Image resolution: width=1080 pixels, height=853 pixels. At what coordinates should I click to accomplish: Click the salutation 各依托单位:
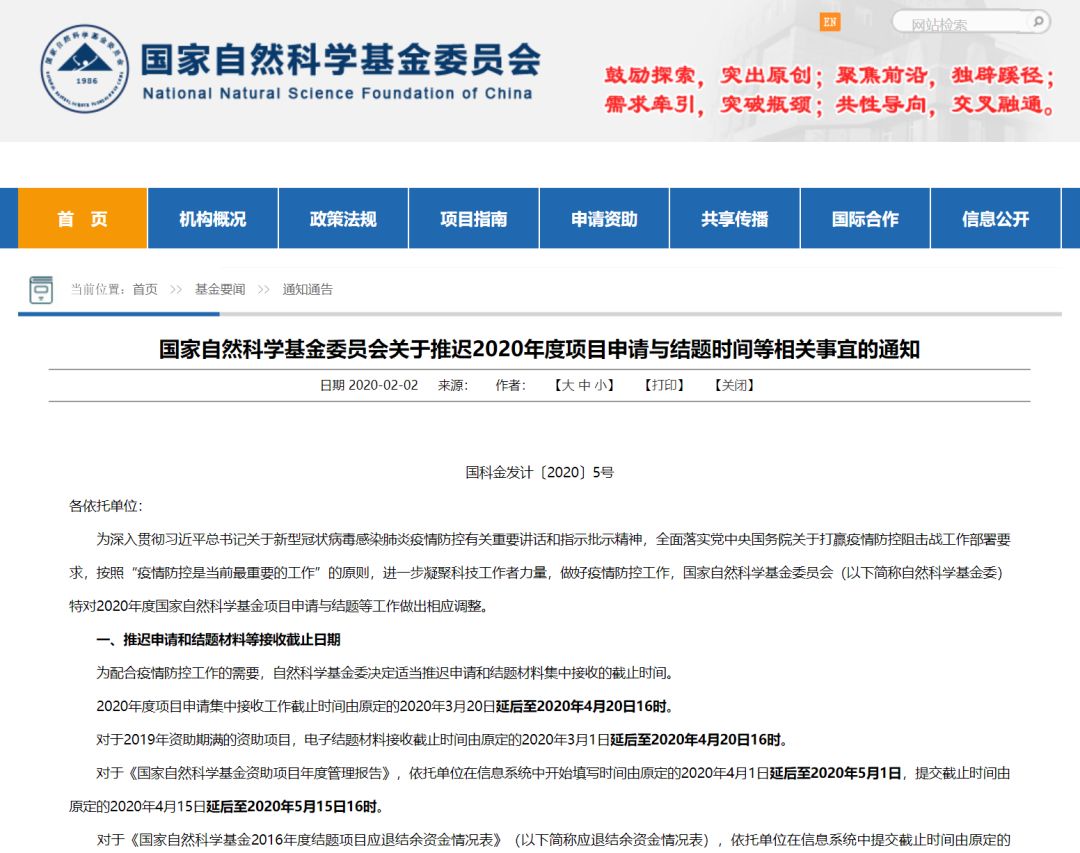(105, 506)
